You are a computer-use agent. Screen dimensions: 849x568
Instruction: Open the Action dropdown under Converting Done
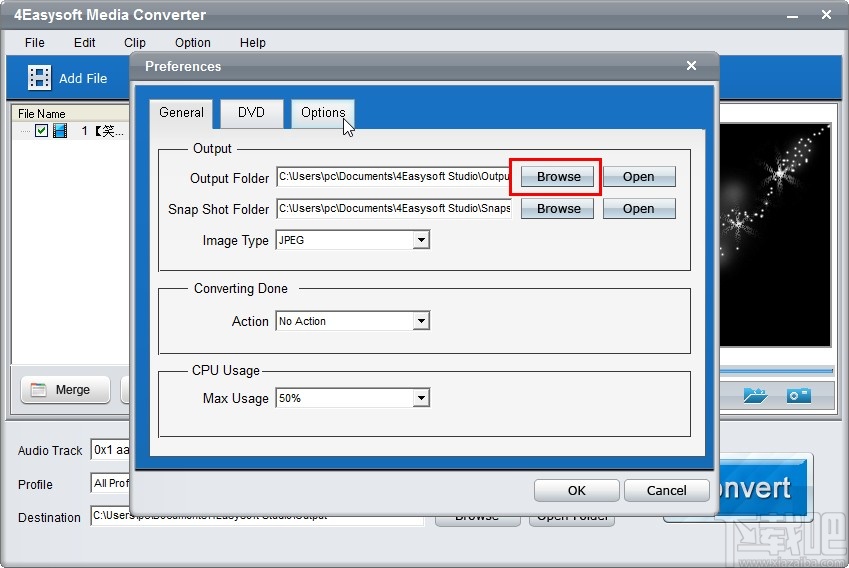click(x=421, y=321)
